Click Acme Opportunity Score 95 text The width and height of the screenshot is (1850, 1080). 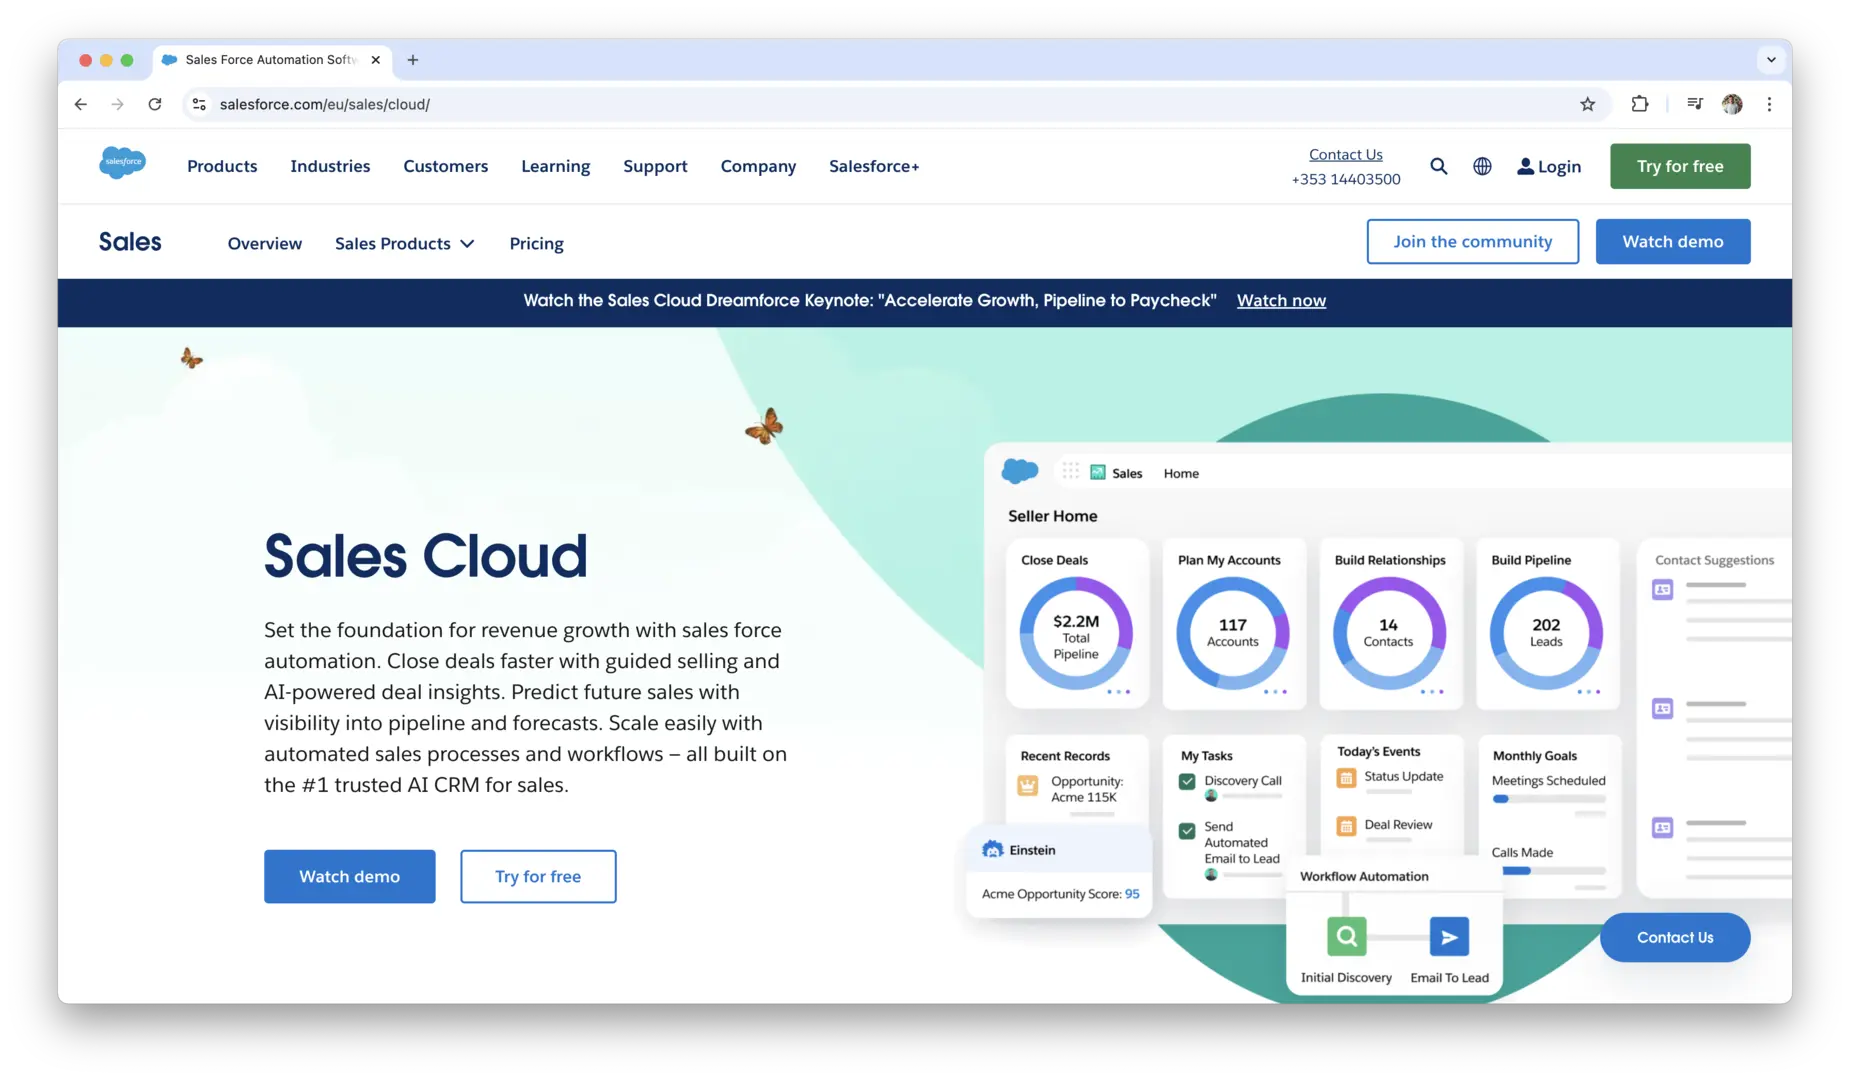point(1060,894)
